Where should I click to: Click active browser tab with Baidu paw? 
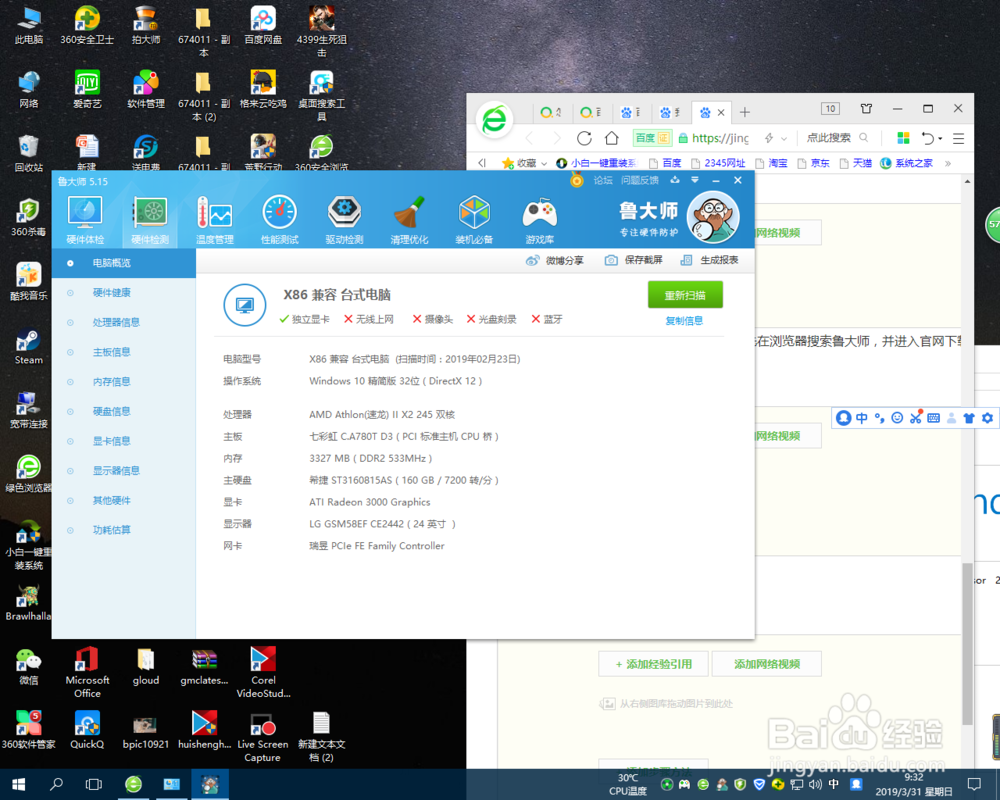[x=712, y=113]
